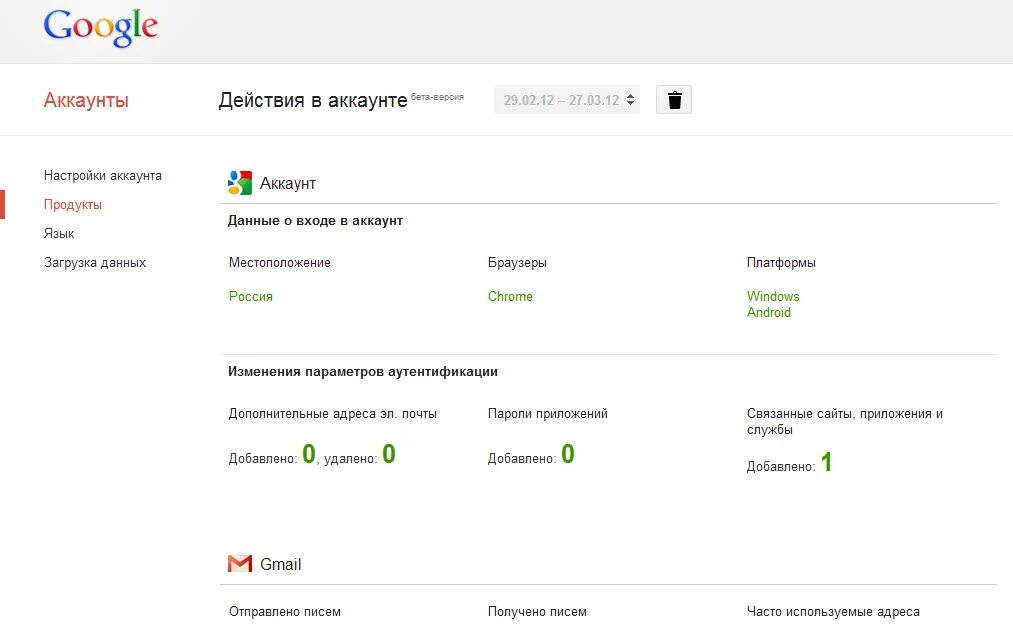Image resolution: width=1013 pixels, height=630 pixels.
Task: Open the Аккаунты heading link
Action: pyautogui.click(x=86, y=100)
